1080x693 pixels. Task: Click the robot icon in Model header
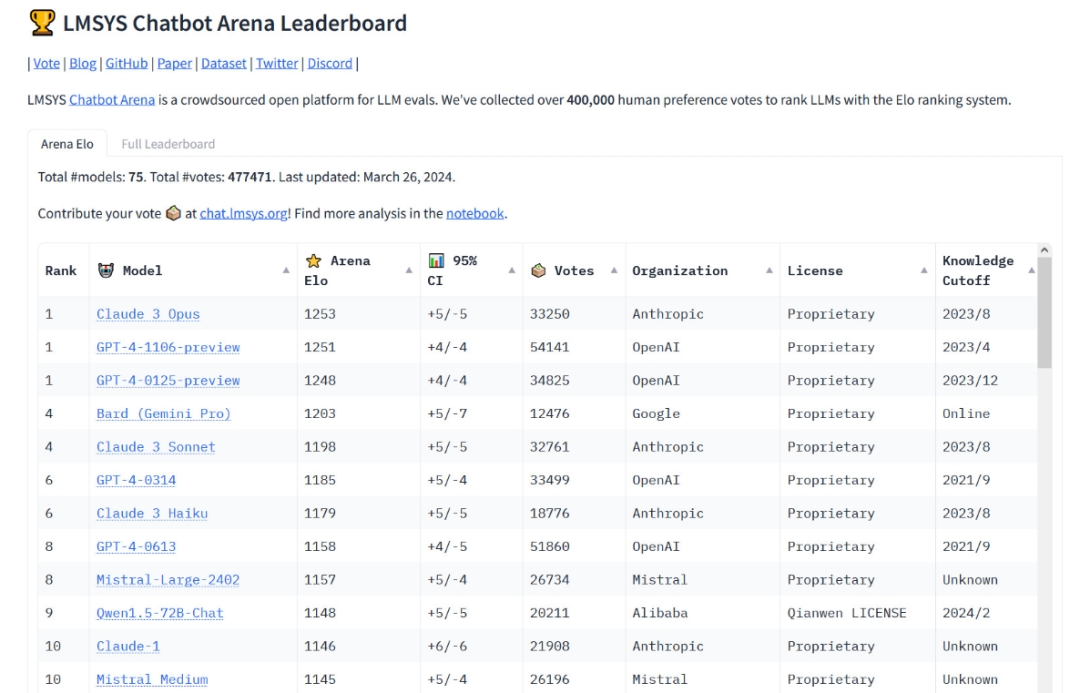pos(105,271)
